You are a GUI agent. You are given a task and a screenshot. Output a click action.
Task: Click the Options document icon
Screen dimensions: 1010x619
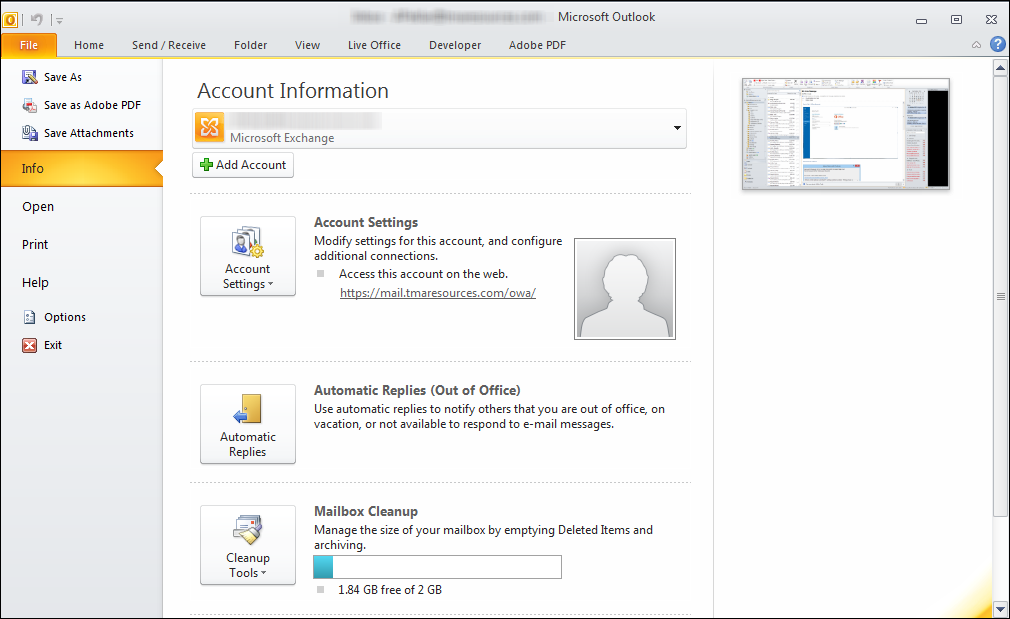click(30, 317)
